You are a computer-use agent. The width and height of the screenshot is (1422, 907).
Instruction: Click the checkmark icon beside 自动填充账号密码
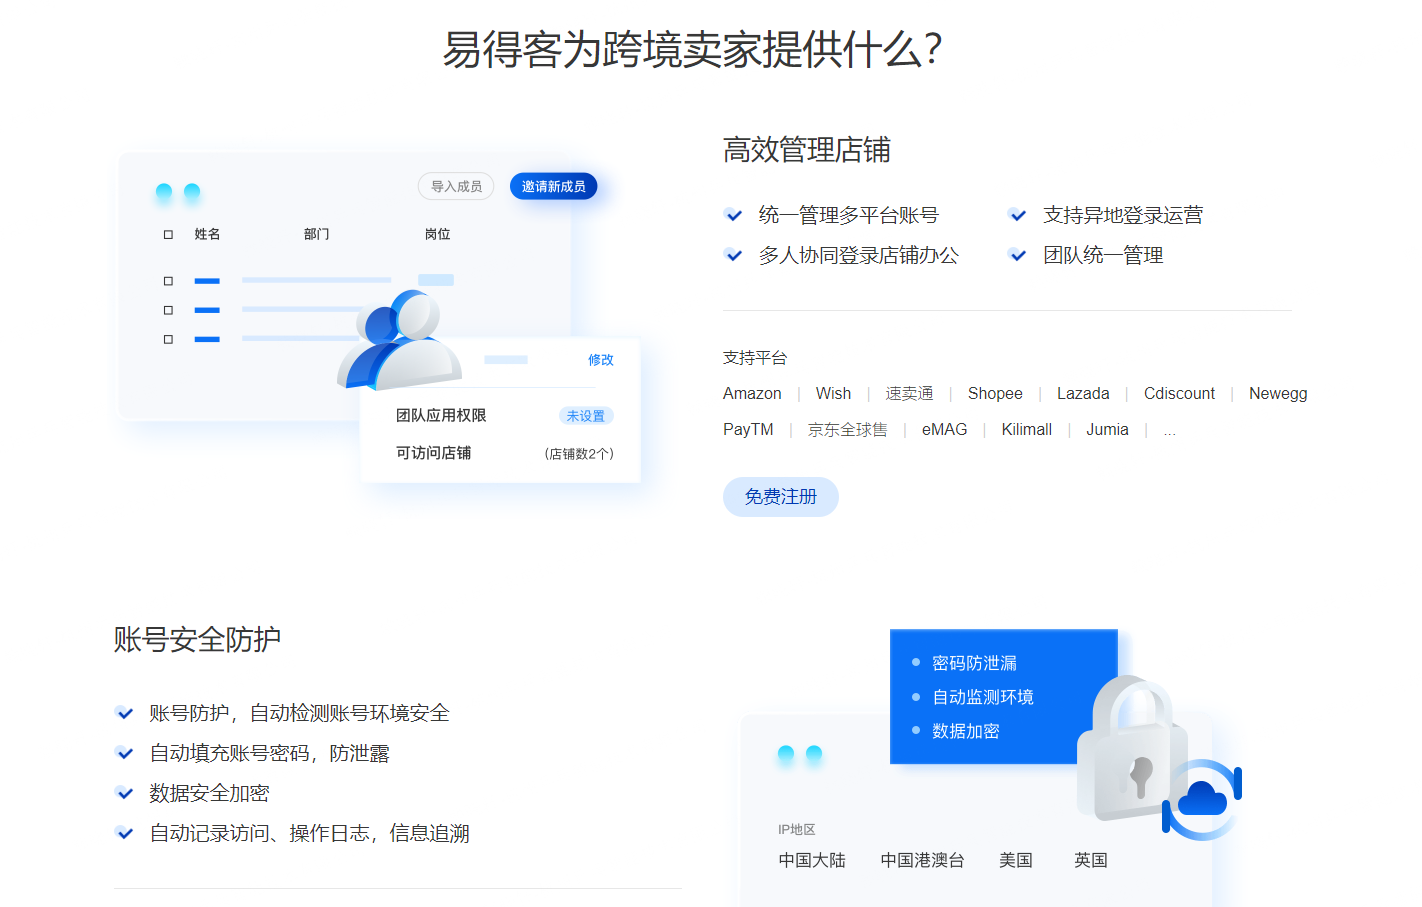click(x=125, y=753)
